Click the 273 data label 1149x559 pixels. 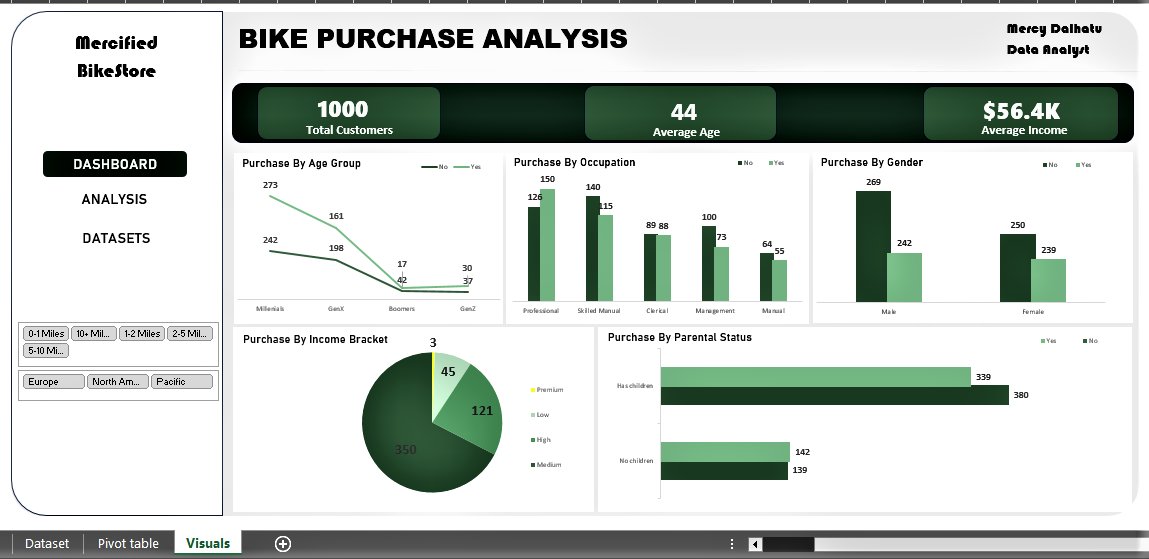pos(270,185)
